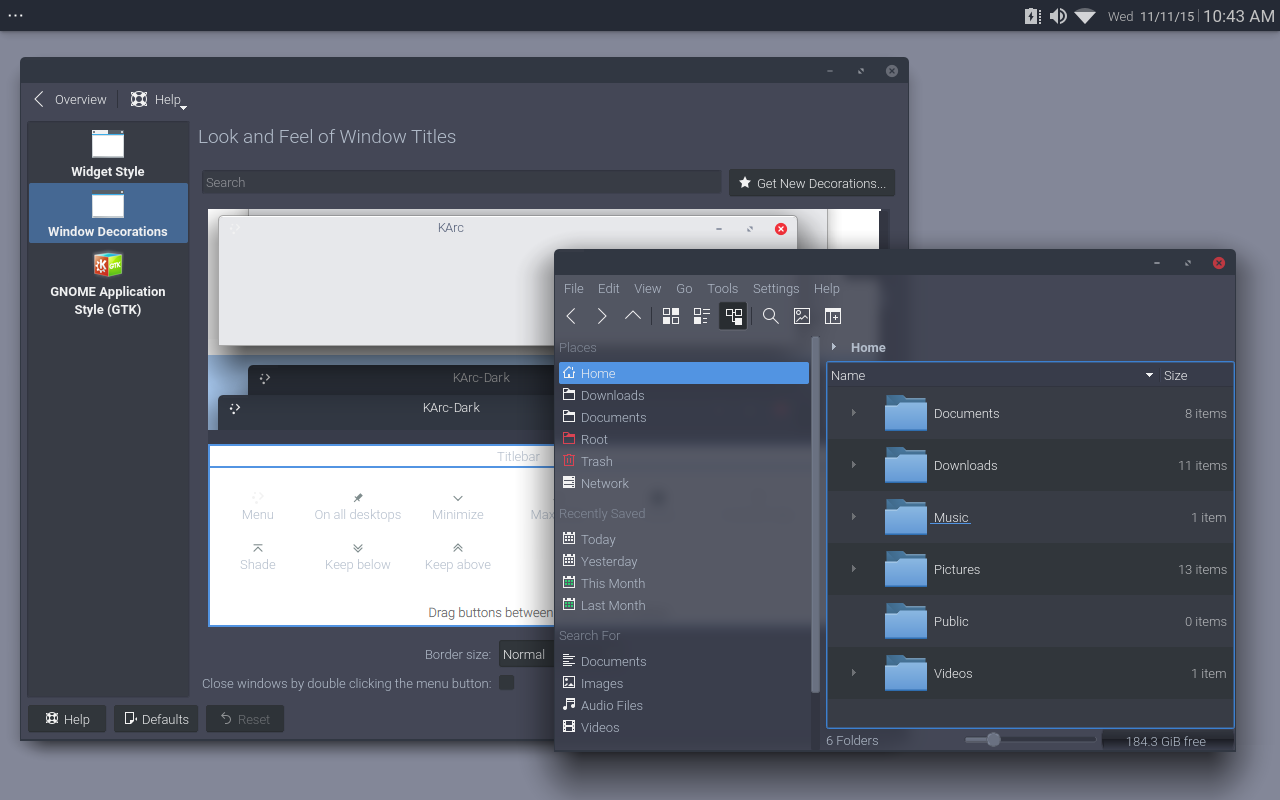Select Trash in Places panel
Image resolution: width=1280 pixels, height=800 pixels.
684,461
